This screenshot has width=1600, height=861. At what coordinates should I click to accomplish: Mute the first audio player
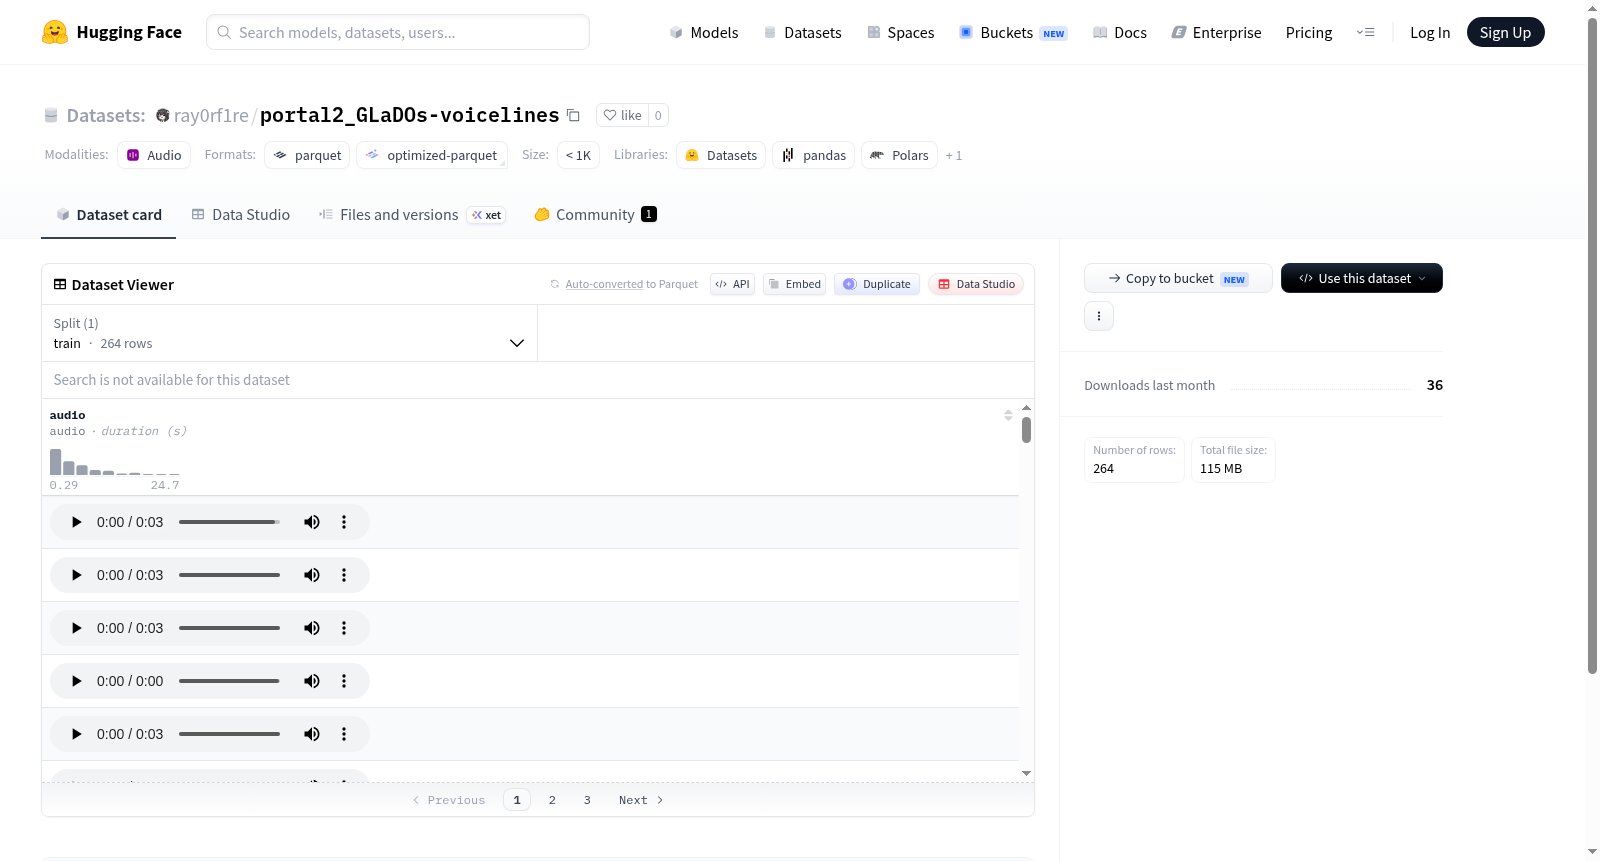[x=312, y=522]
